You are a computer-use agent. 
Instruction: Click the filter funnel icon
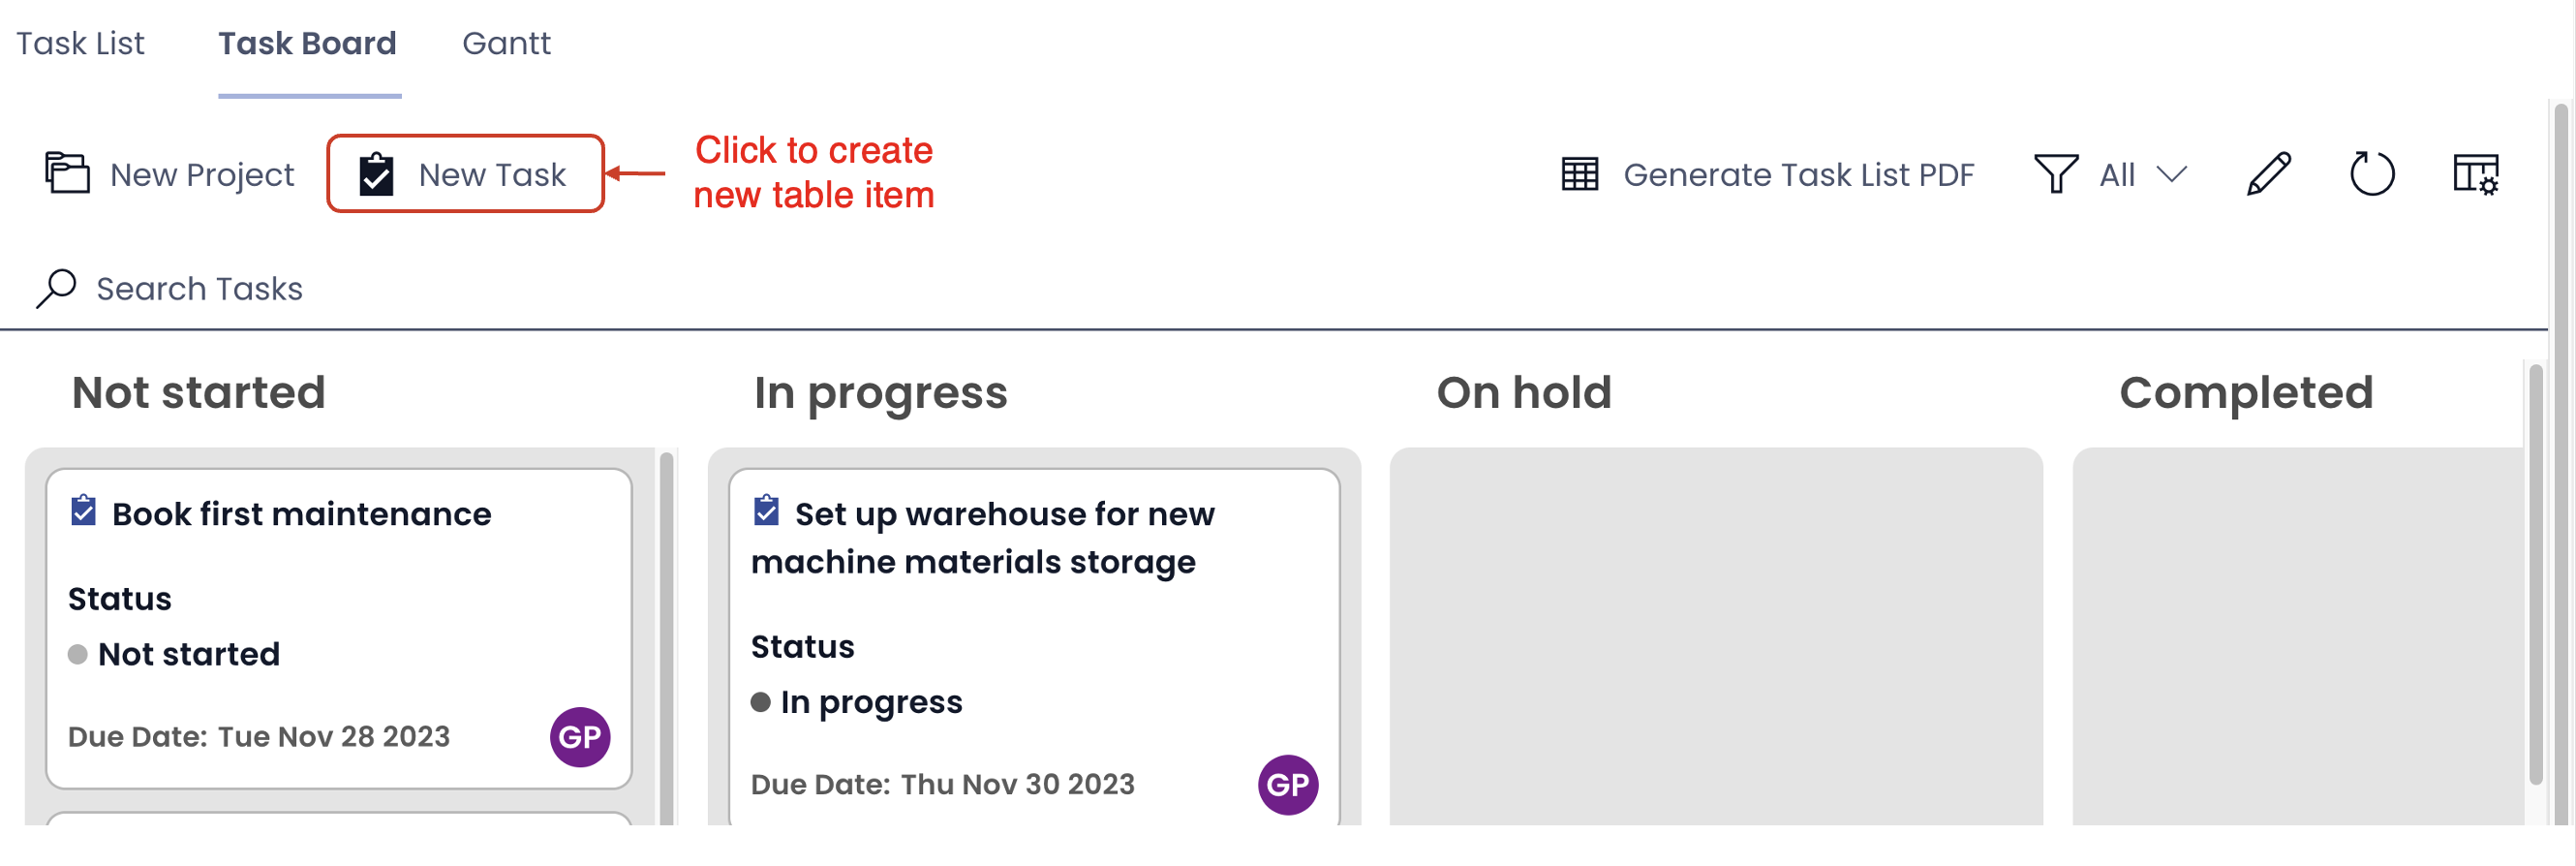2056,174
